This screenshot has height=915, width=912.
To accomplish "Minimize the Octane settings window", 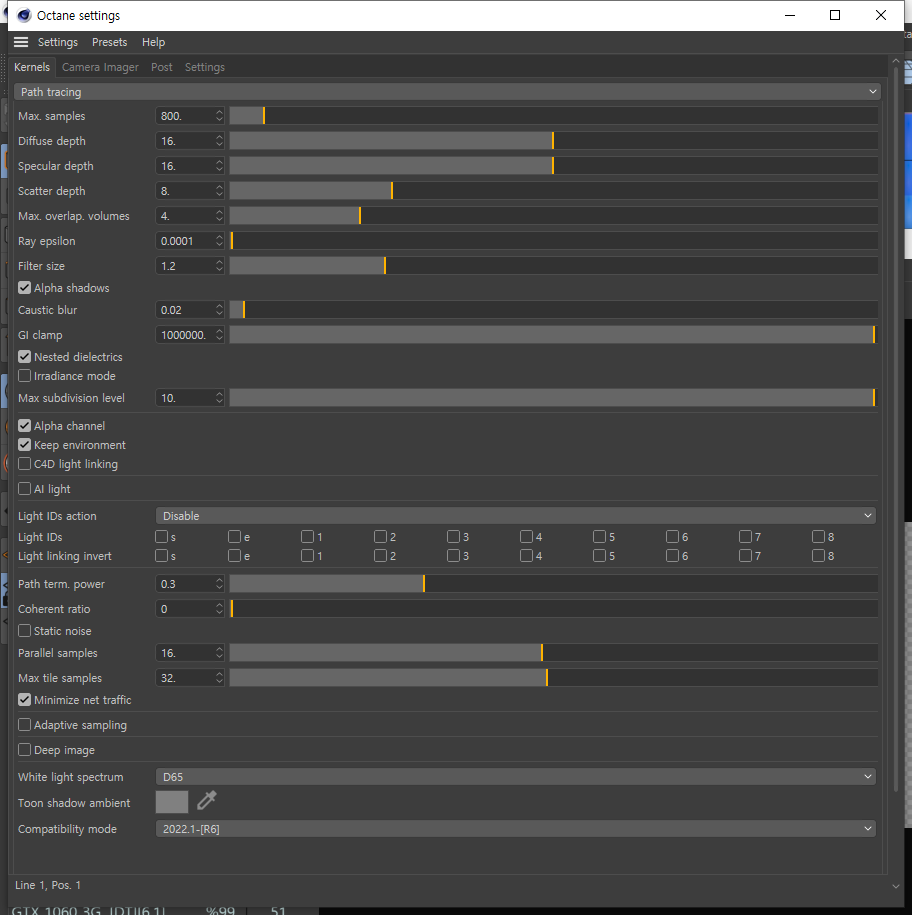I will (790, 15).
